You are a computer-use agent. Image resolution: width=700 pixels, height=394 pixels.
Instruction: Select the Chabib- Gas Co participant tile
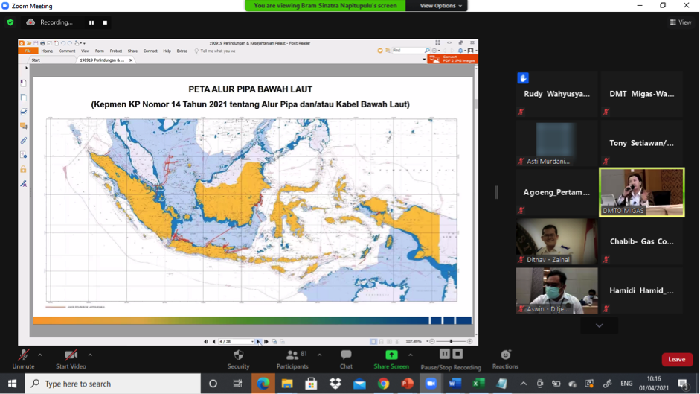[642, 241]
